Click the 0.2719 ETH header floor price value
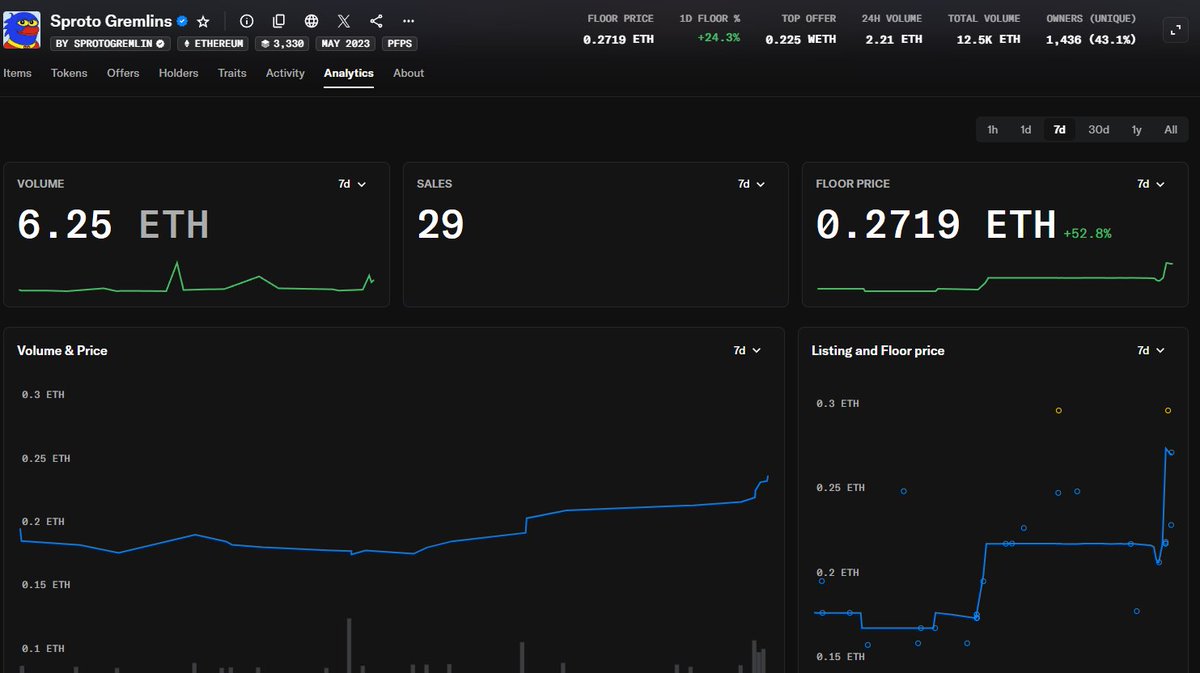 [617, 39]
